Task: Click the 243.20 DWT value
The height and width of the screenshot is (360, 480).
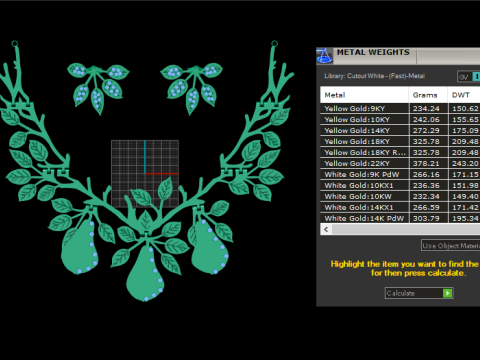Action: 465,163
